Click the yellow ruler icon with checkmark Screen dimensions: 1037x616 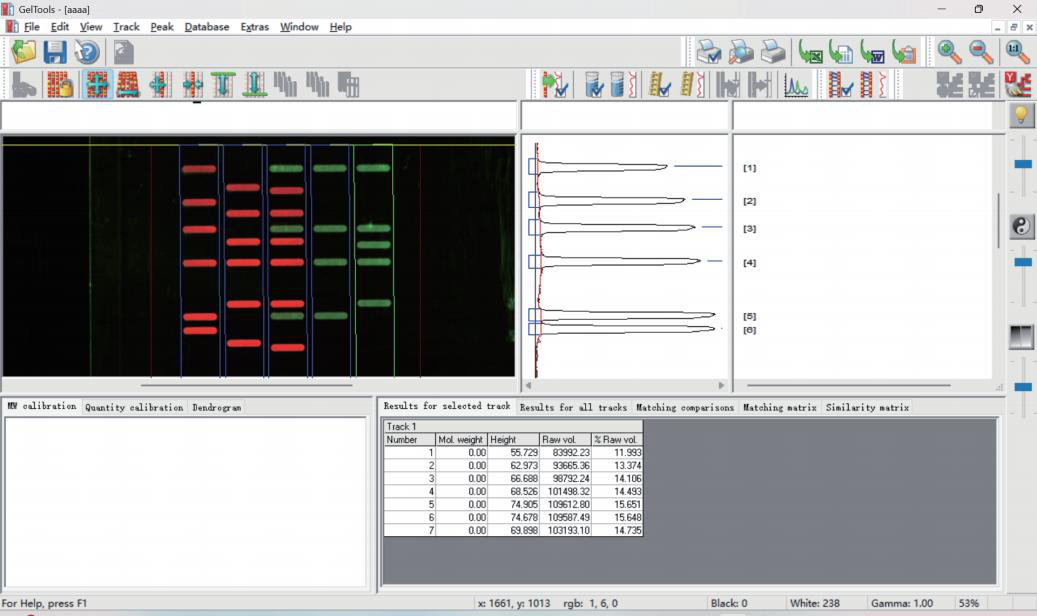pyautogui.click(x=659, y=85)
